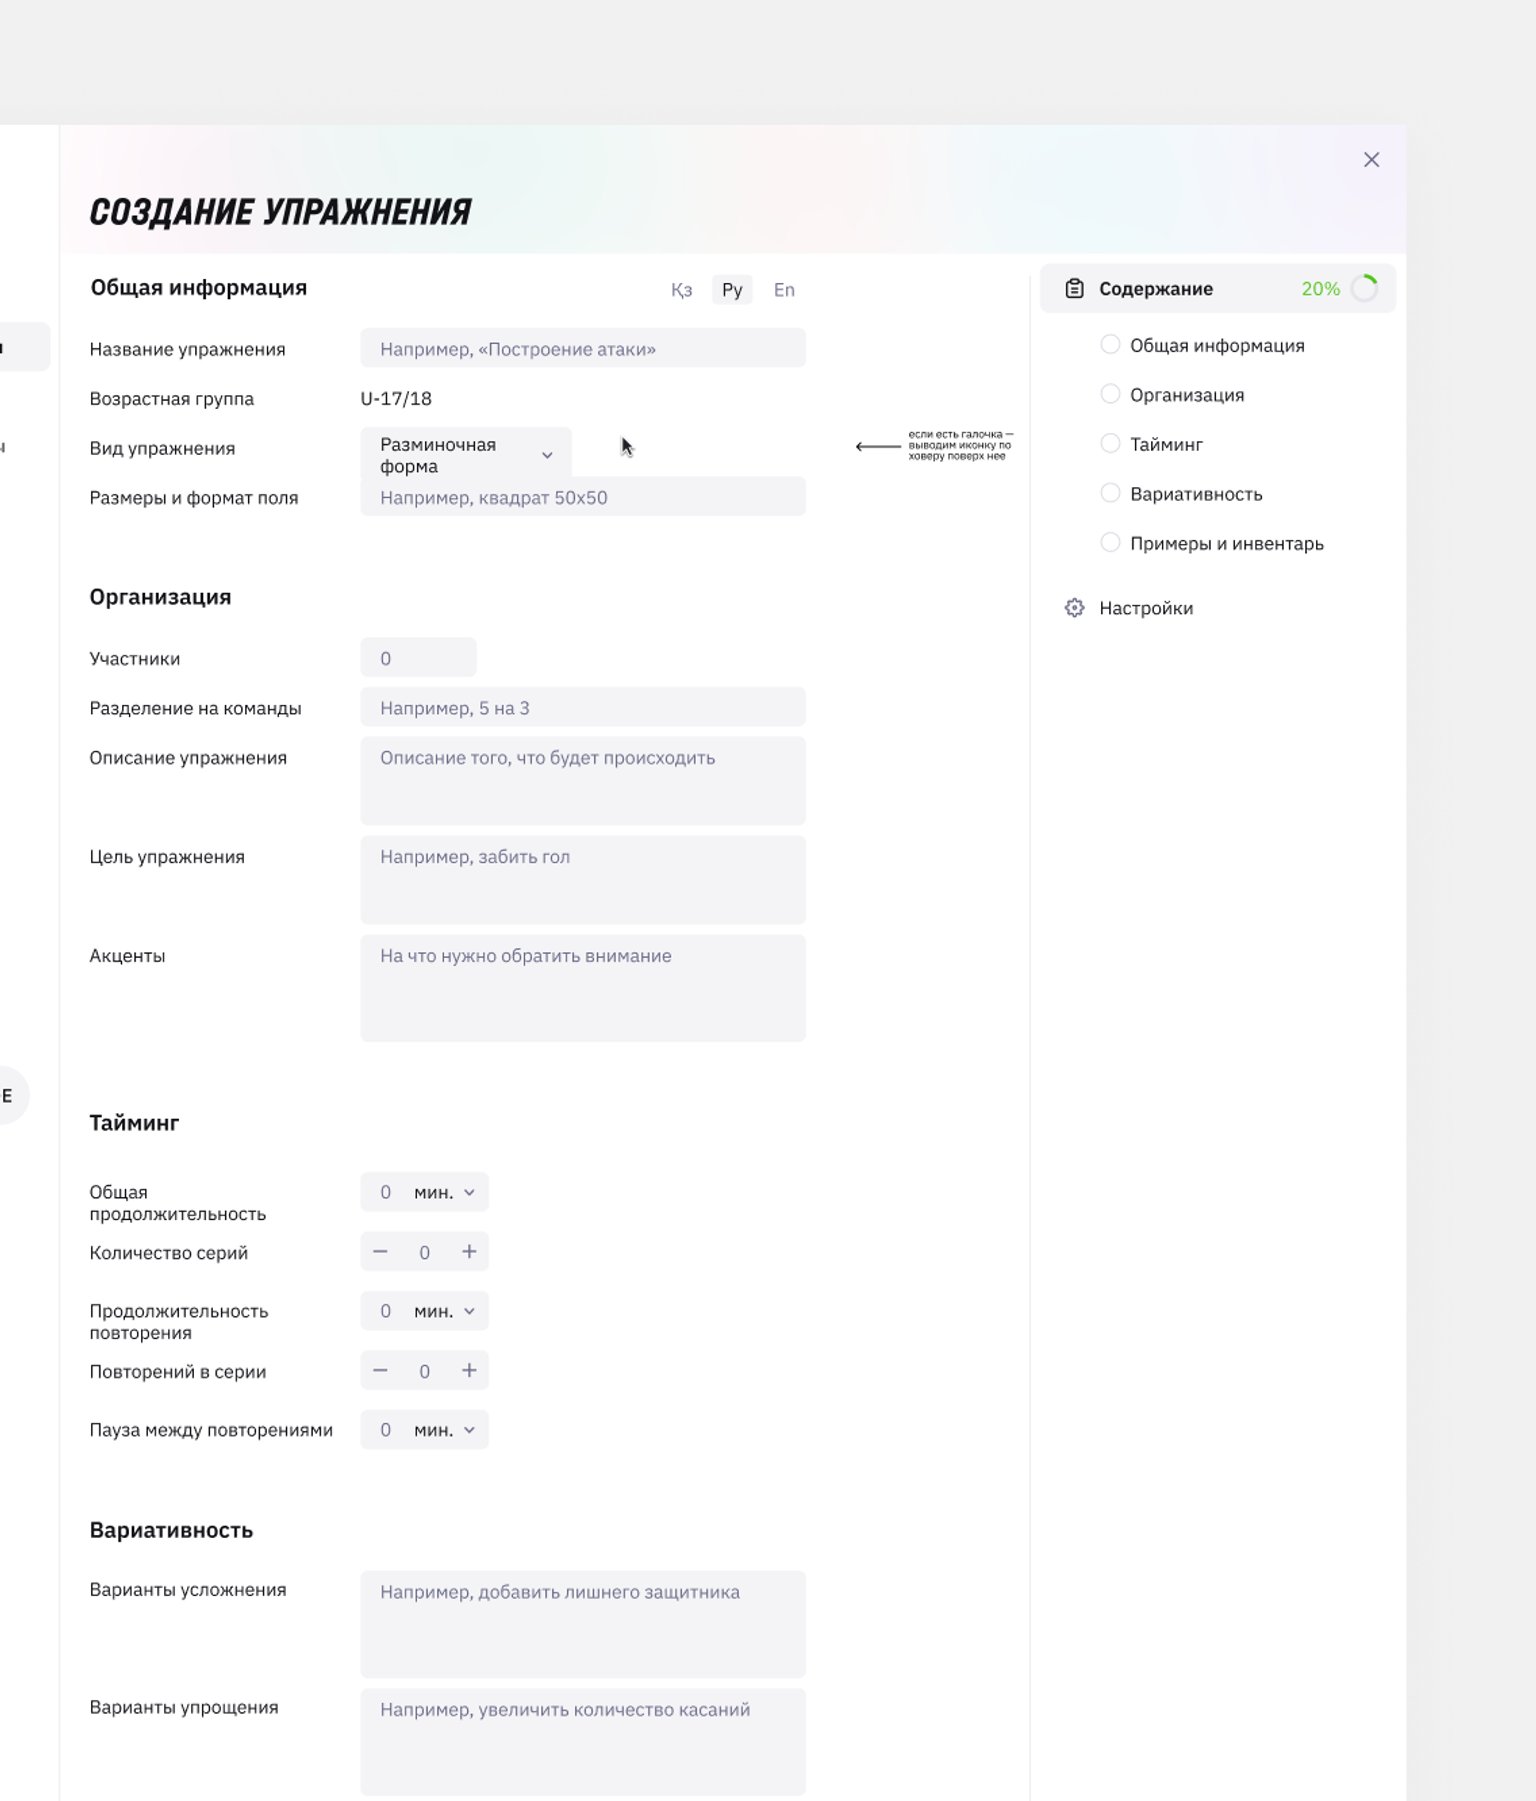Click the gear icon beside Настройки
The width and height of the screenshot is (1536, 1801).
pyautogui.click(x=1074, y=608)
